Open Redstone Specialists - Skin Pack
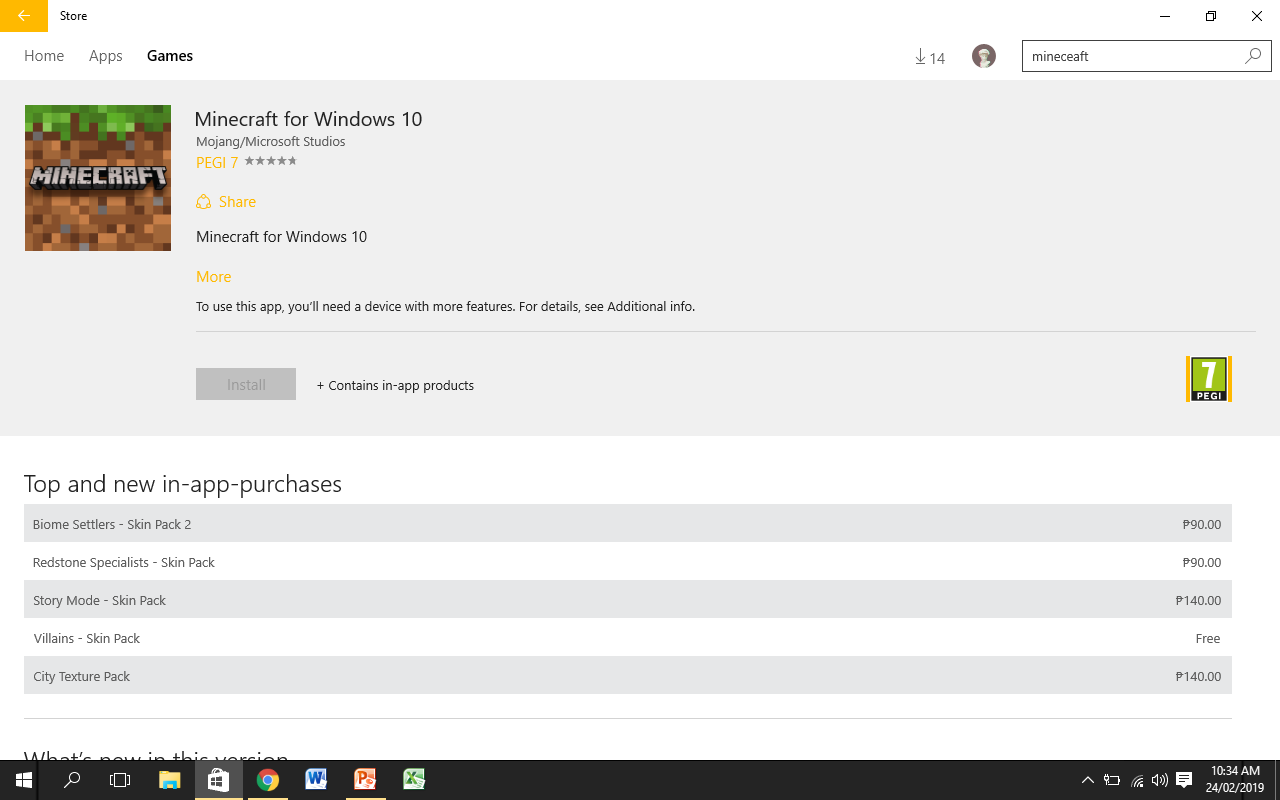The width and height of the screenshot is (1280, 800). click(x=628, y=562)
